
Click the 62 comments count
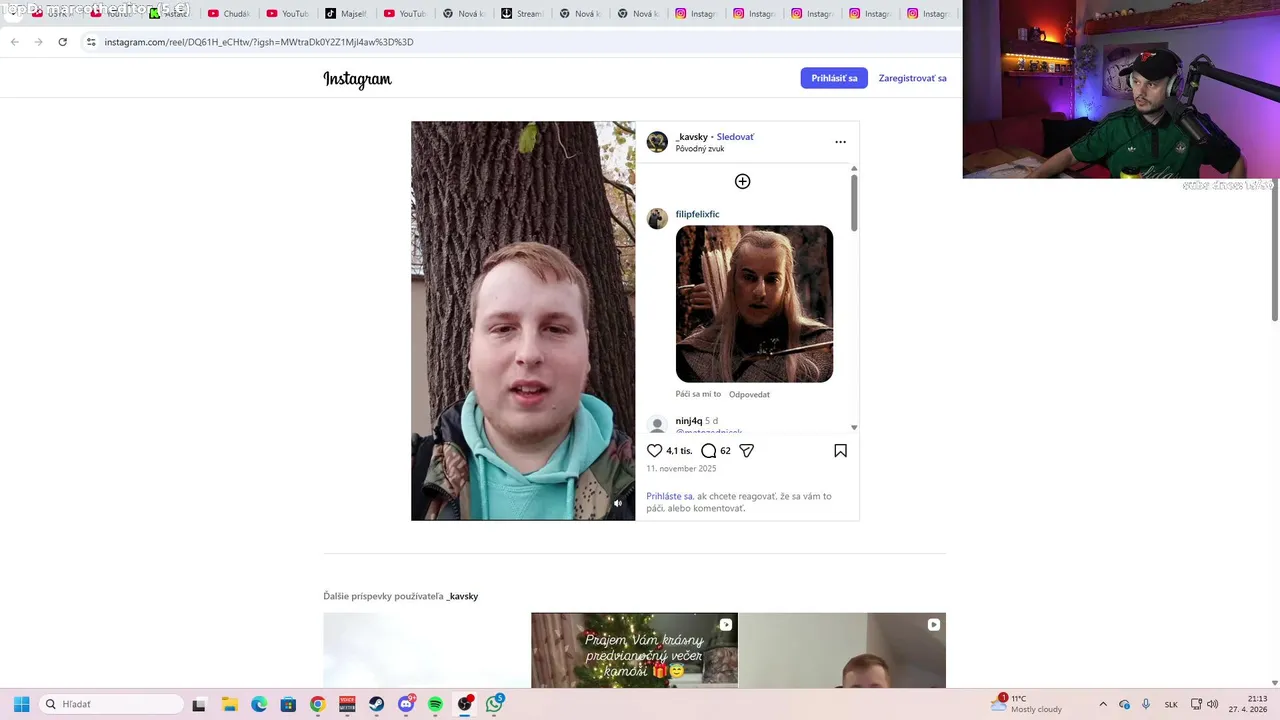click(725, 451)
